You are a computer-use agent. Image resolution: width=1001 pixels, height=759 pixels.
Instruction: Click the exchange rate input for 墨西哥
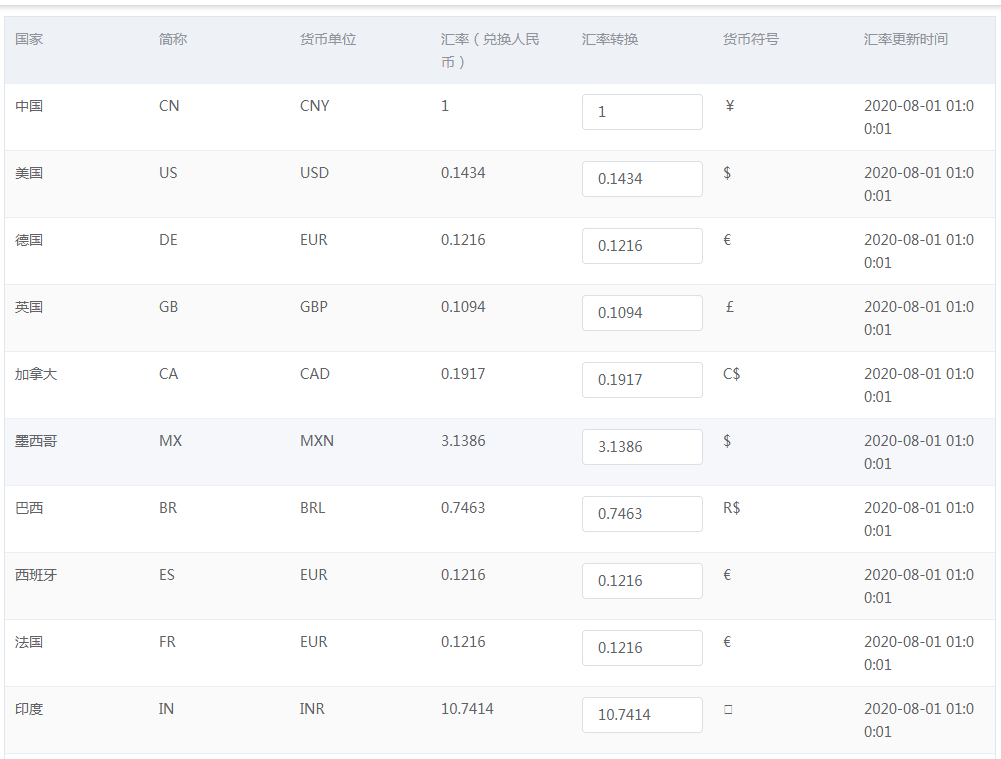pos(642,447)
